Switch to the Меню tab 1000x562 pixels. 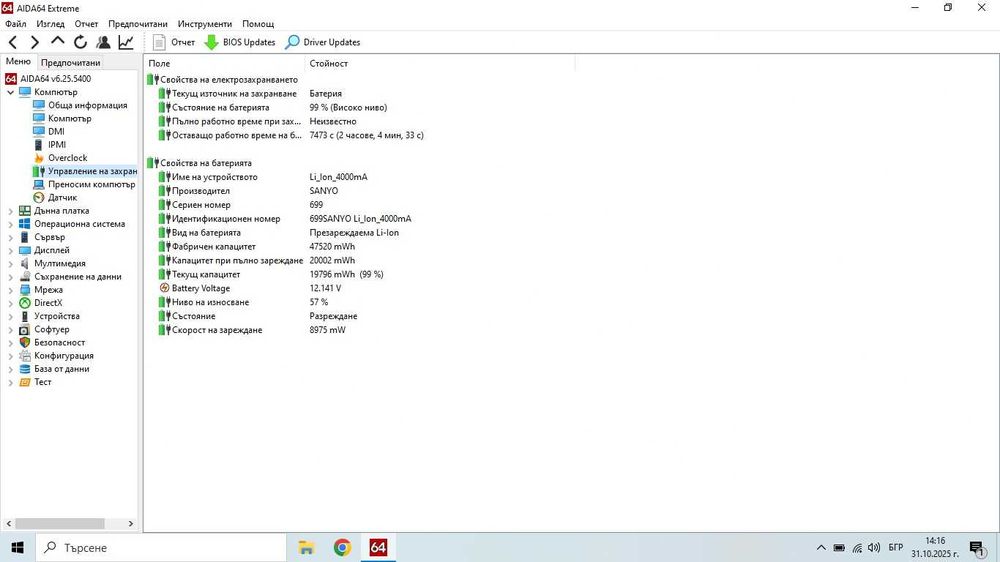18,62
